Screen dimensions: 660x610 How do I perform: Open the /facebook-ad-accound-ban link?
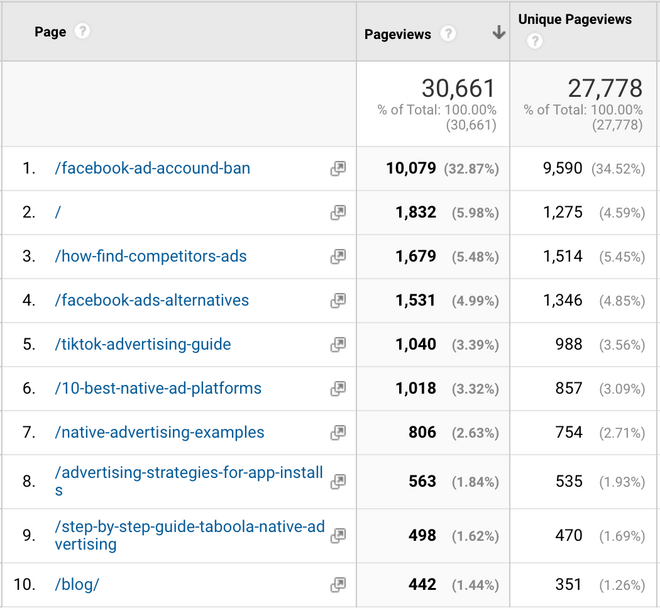click(152, 169)
